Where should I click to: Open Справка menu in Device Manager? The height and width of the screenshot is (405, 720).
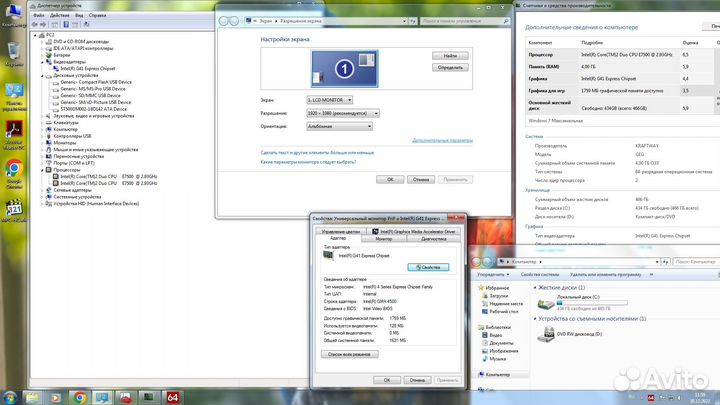(97, 15)
